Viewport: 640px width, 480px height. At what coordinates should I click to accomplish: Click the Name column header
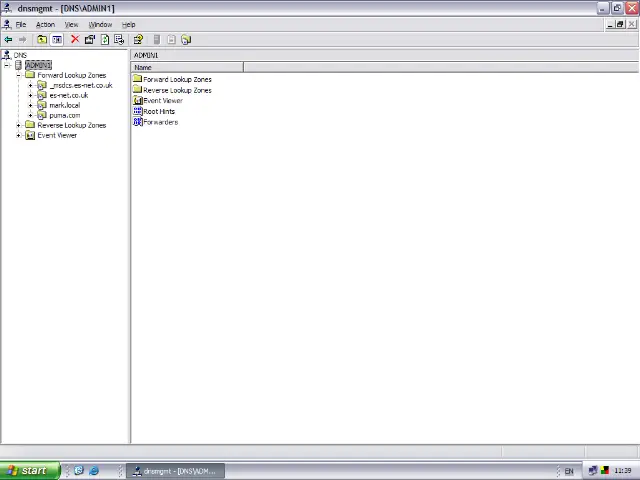pyautogui.click(x=187, y=67)
